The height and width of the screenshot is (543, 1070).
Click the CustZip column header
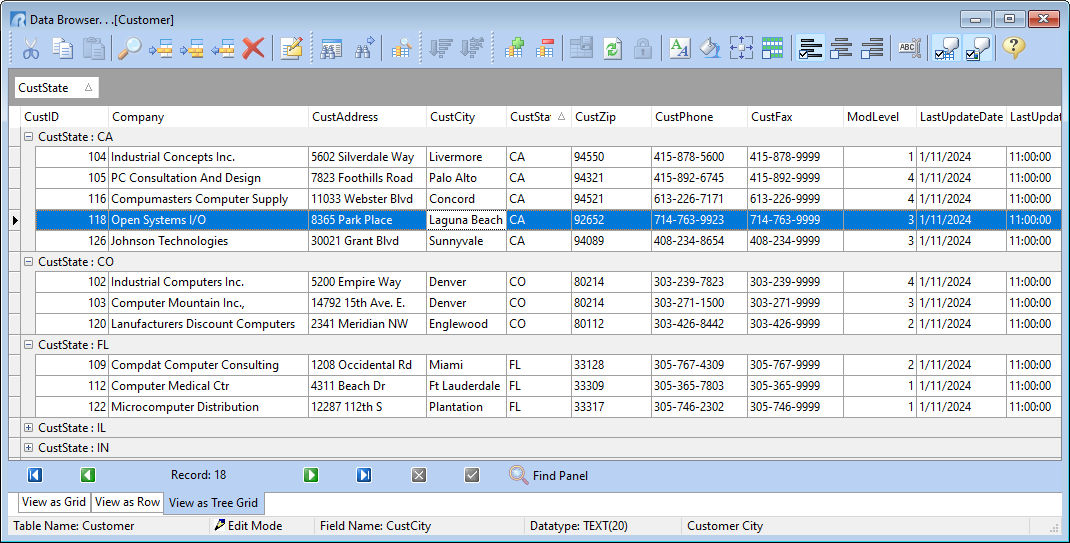click(611, 117)
